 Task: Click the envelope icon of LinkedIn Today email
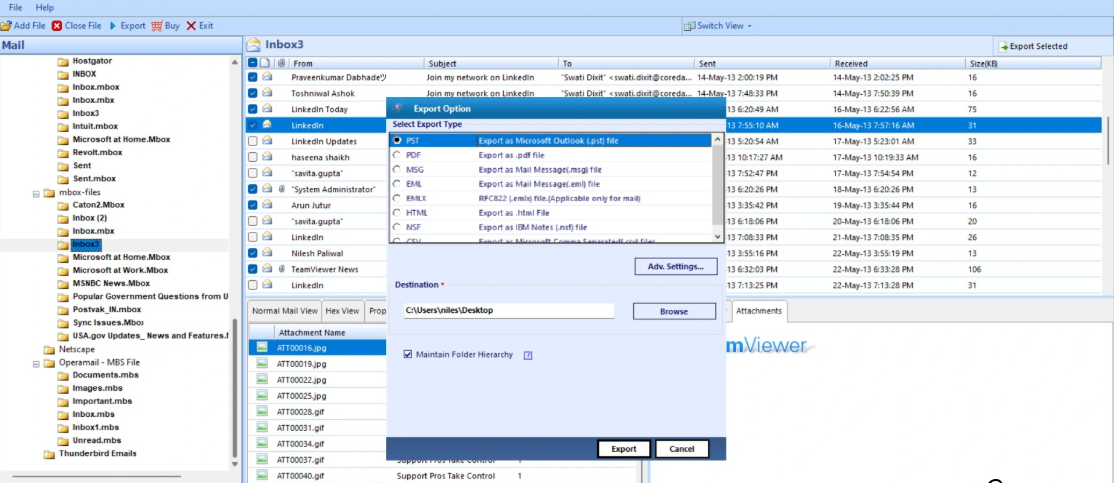coord(267,109)
